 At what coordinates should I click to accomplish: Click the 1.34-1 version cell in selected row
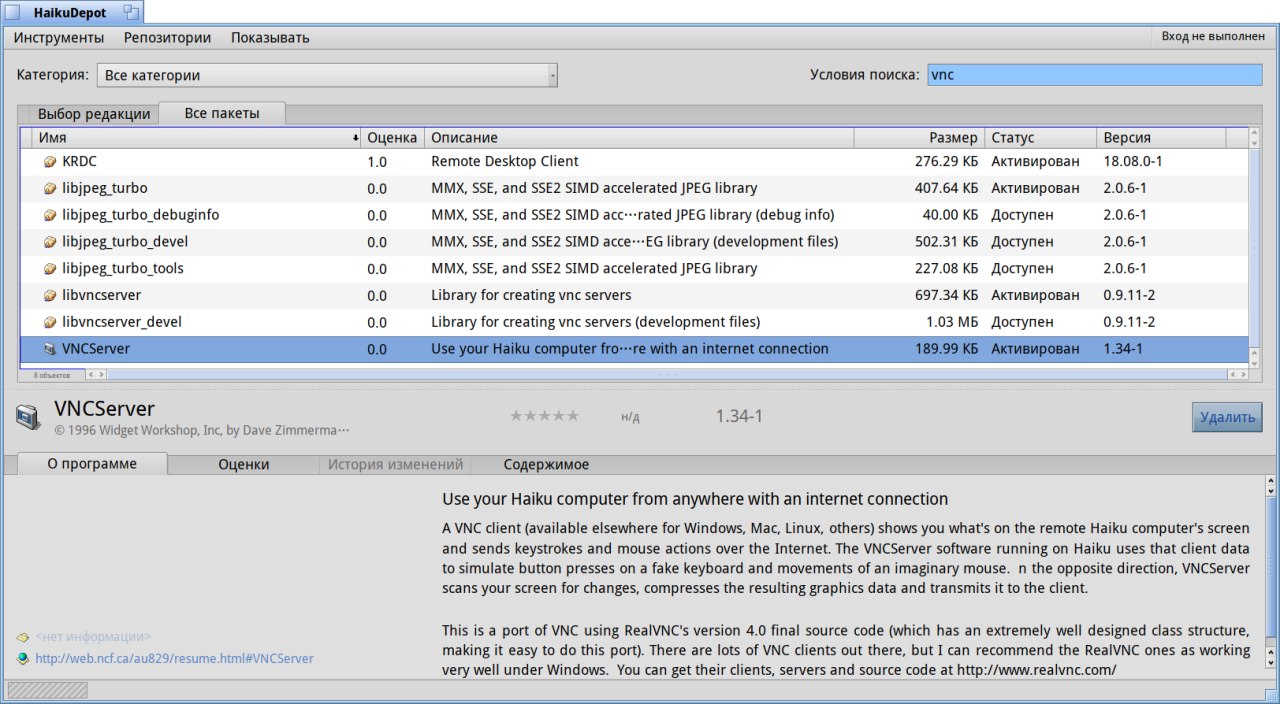tap(1123, 349)
